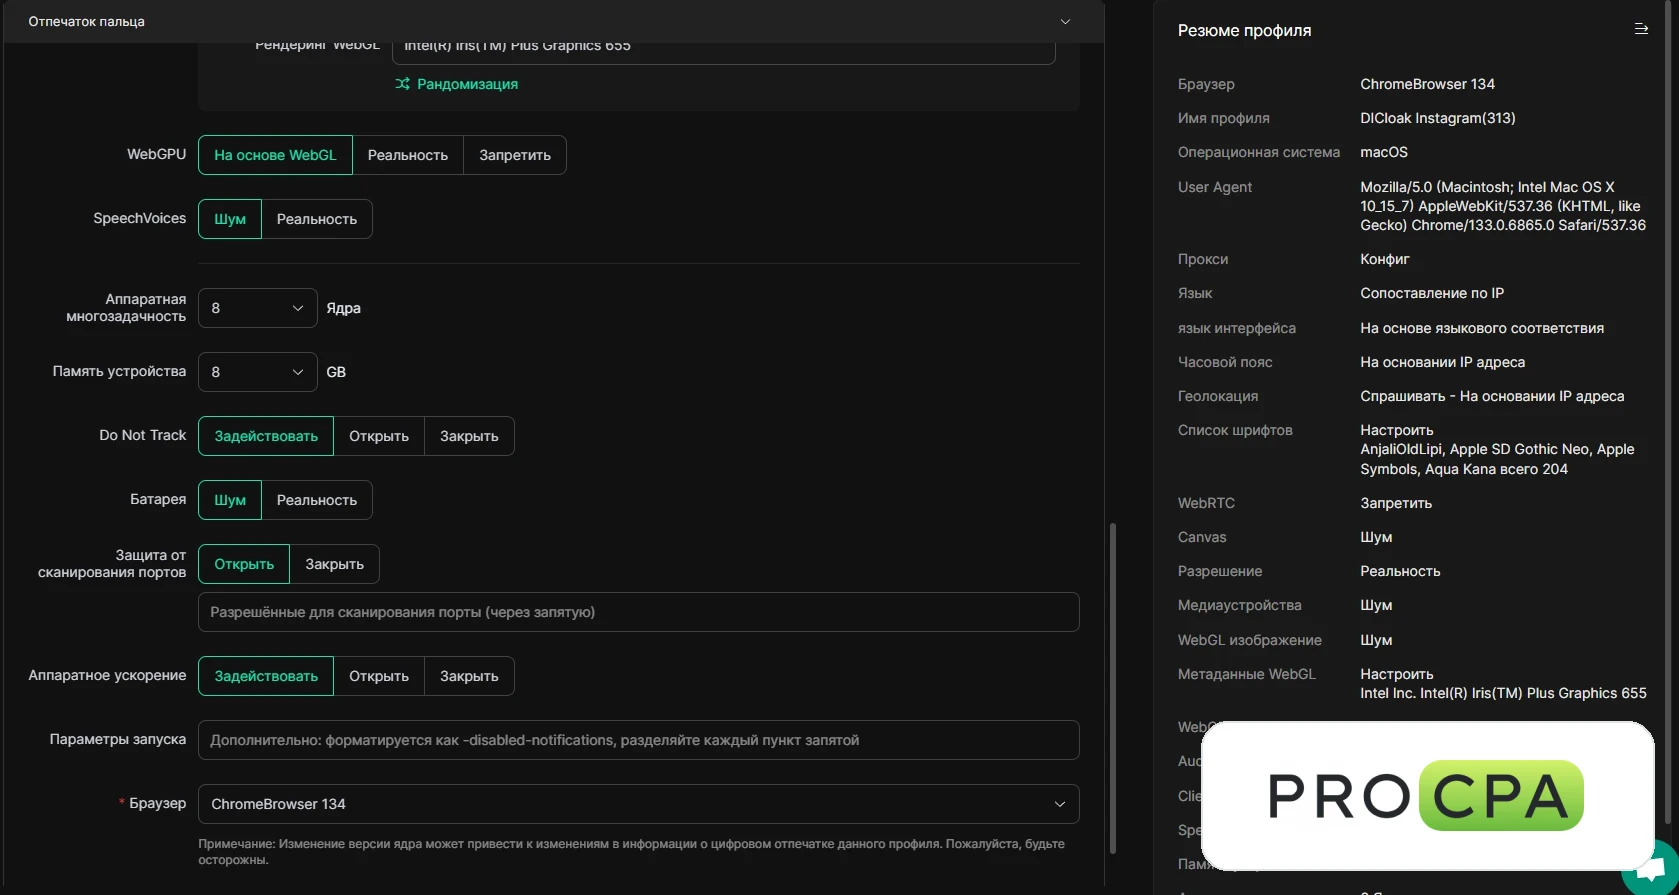This screenshot has height=895, width=1679.
Task: Click the Конфиг proxy value
Action: (x=1385, y=259)
